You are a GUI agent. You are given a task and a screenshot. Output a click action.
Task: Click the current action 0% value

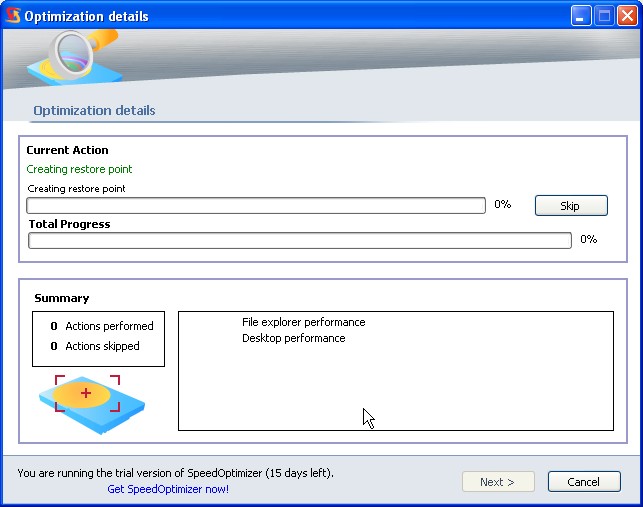[x=503, y=204]
